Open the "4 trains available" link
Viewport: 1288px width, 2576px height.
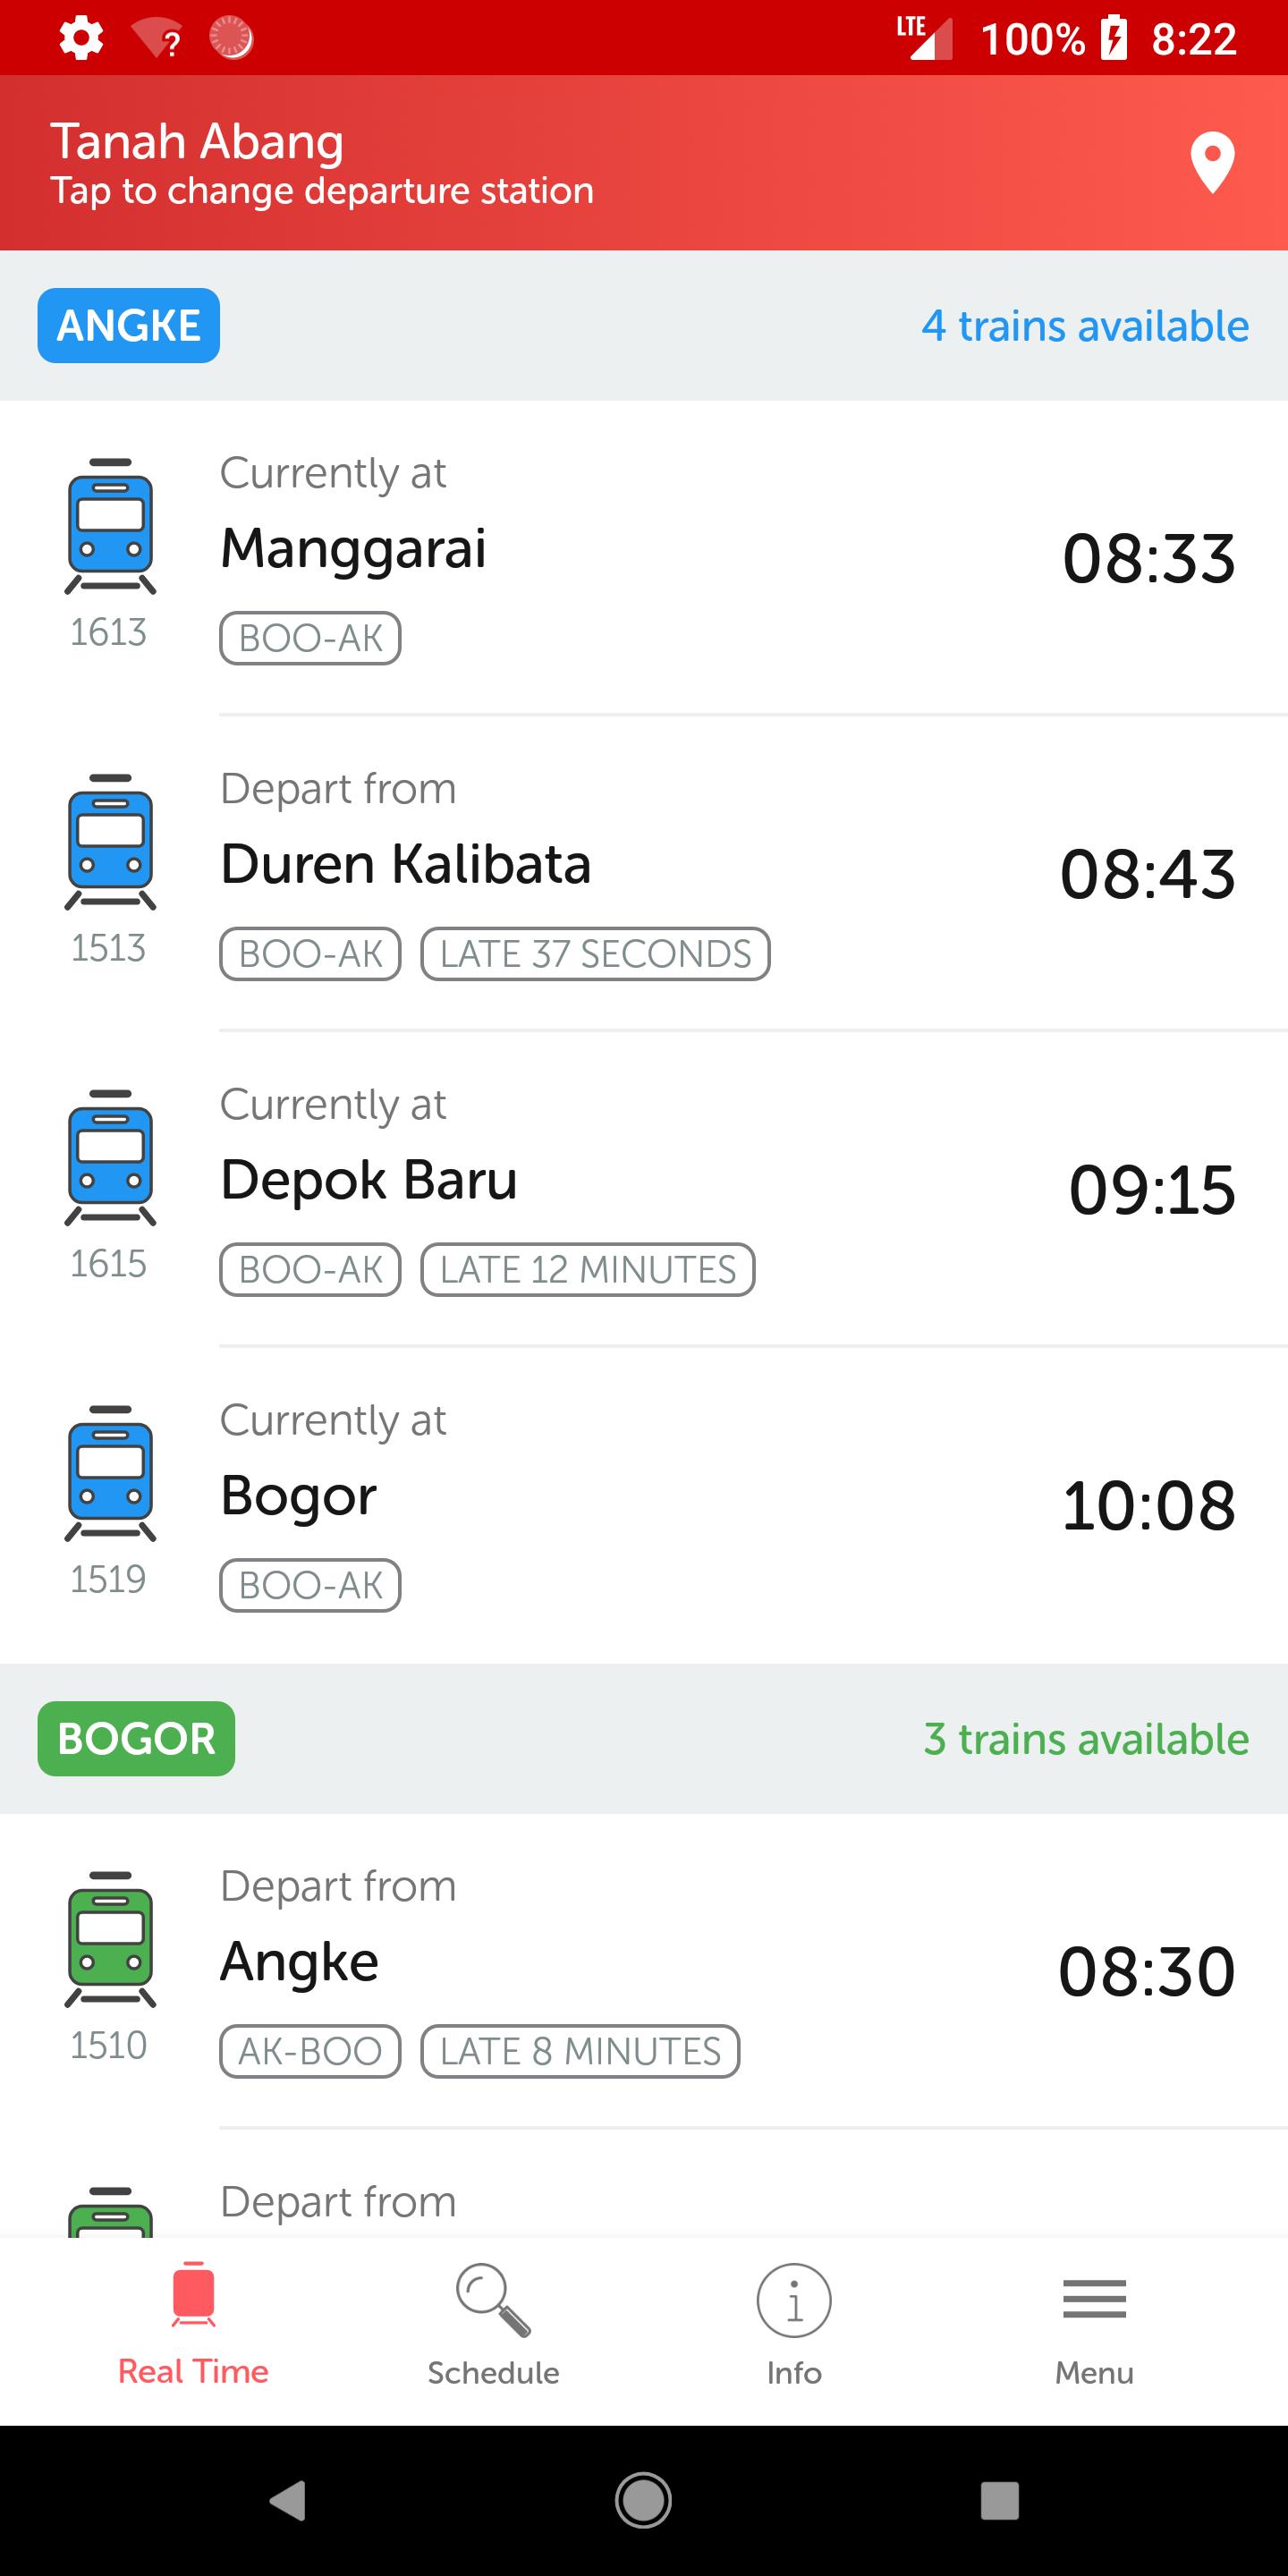(1085, 326)
